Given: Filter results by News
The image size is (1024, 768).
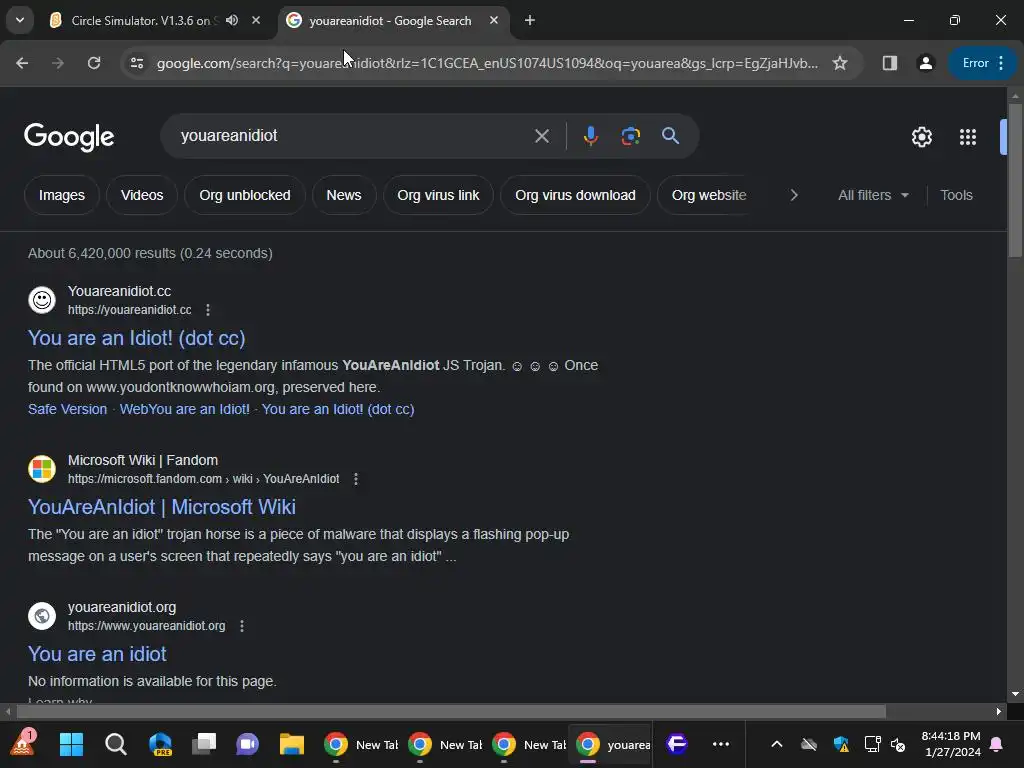Looking at the screenshot, I should pos(344,195).
